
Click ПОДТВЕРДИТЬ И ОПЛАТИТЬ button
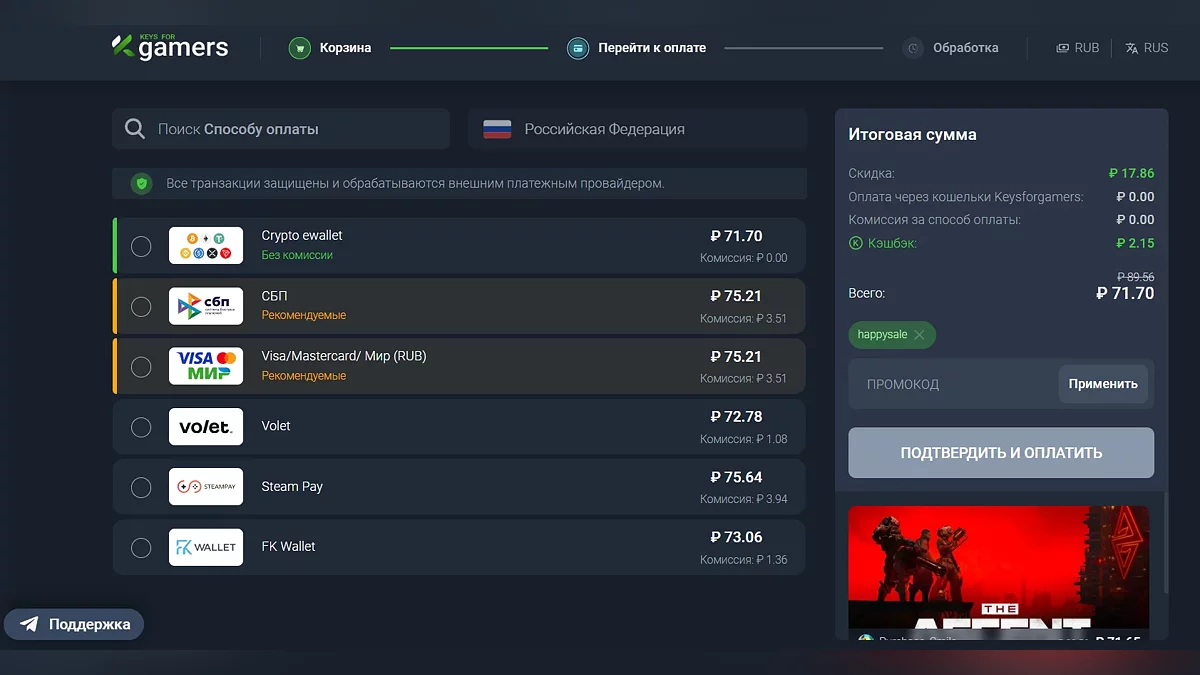pyautogui.click(x=1001, y=453)
